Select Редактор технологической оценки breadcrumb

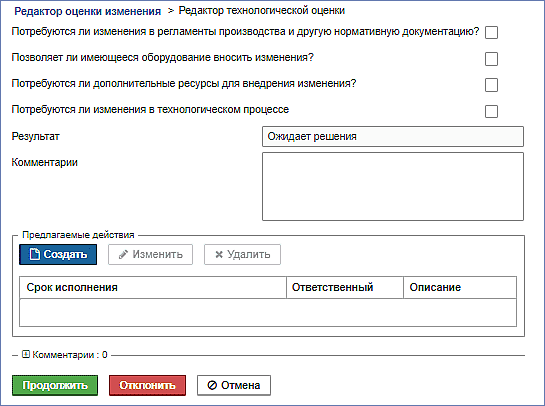click(261, 11)
